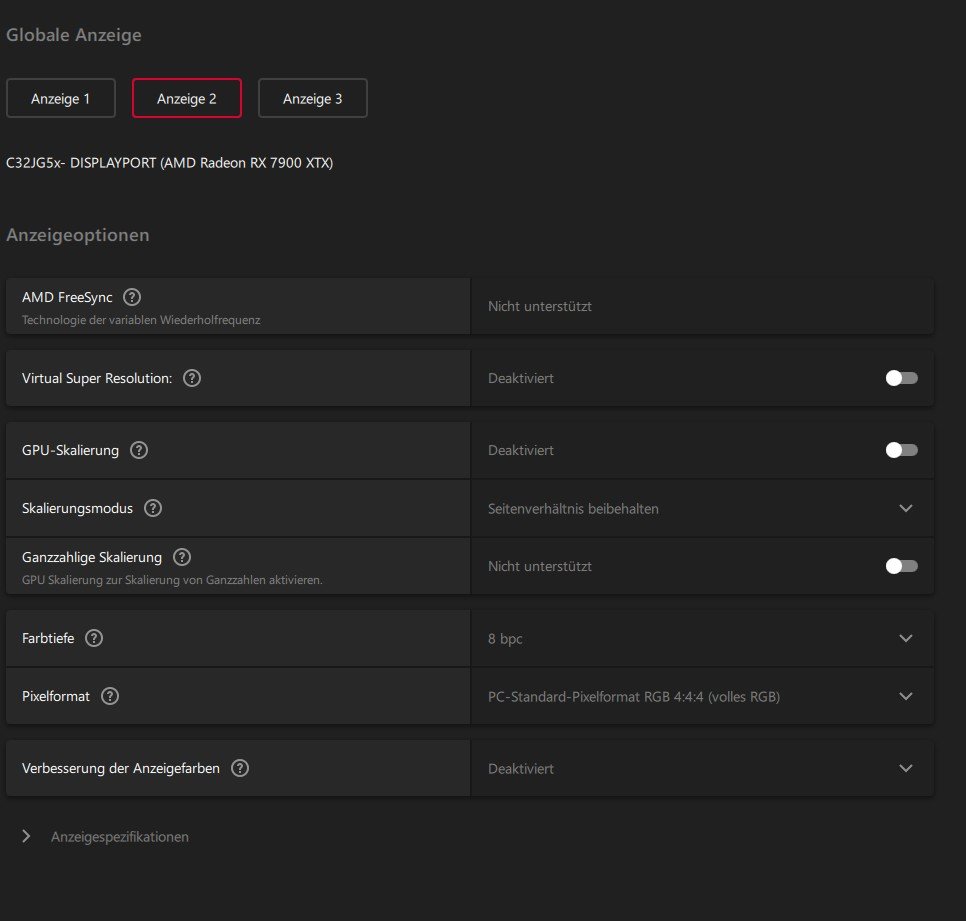Turn on the GPU-Skalierung switch
The height and width of the screenshot is (921, 966).
click(x=901, y=450)
